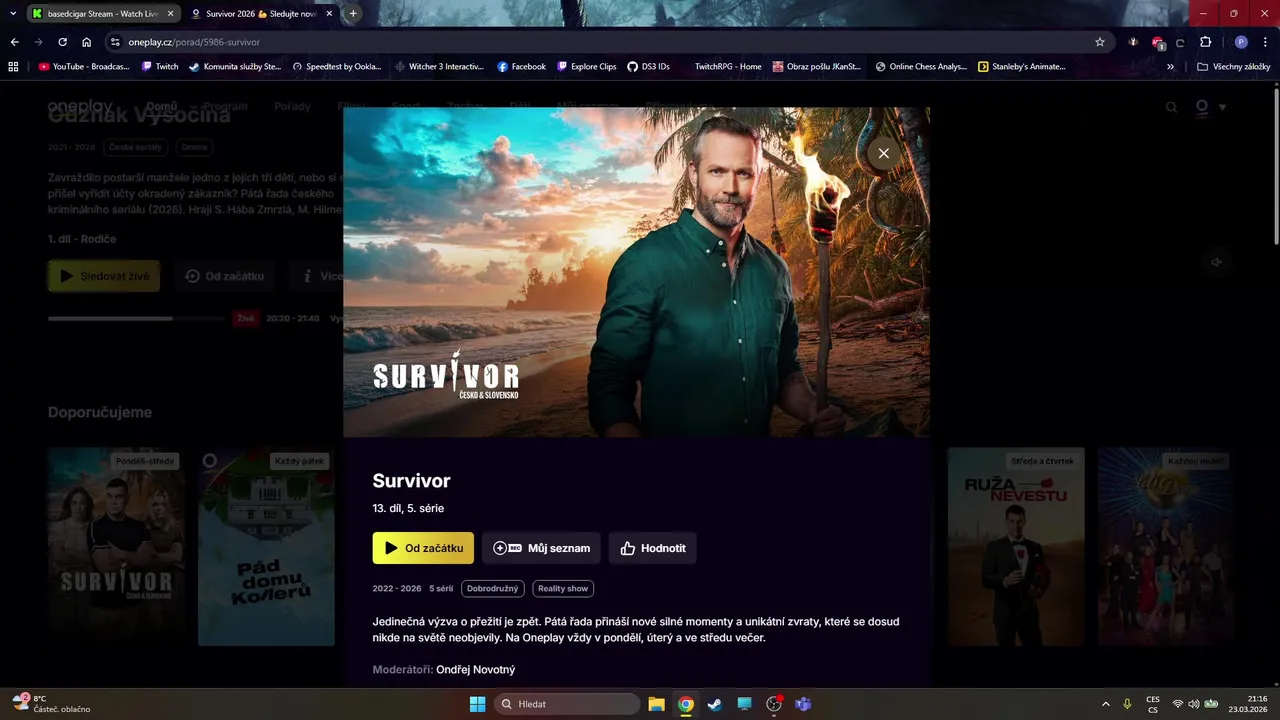This screenshot has width=1280, height=720.
Task: Open the Online Chess Analysis bookmark
Action: pyautogui.click(x=921, y=67)
